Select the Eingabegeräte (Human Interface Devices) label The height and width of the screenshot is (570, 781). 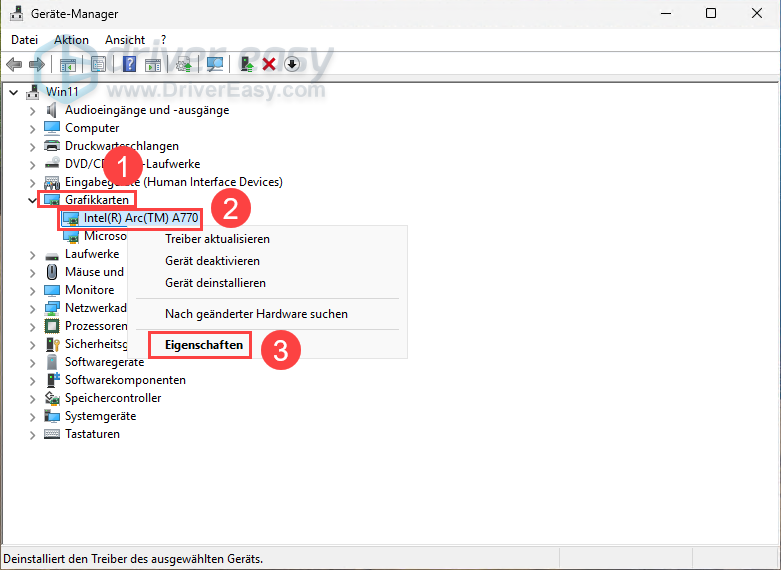(x=174, y=182)
